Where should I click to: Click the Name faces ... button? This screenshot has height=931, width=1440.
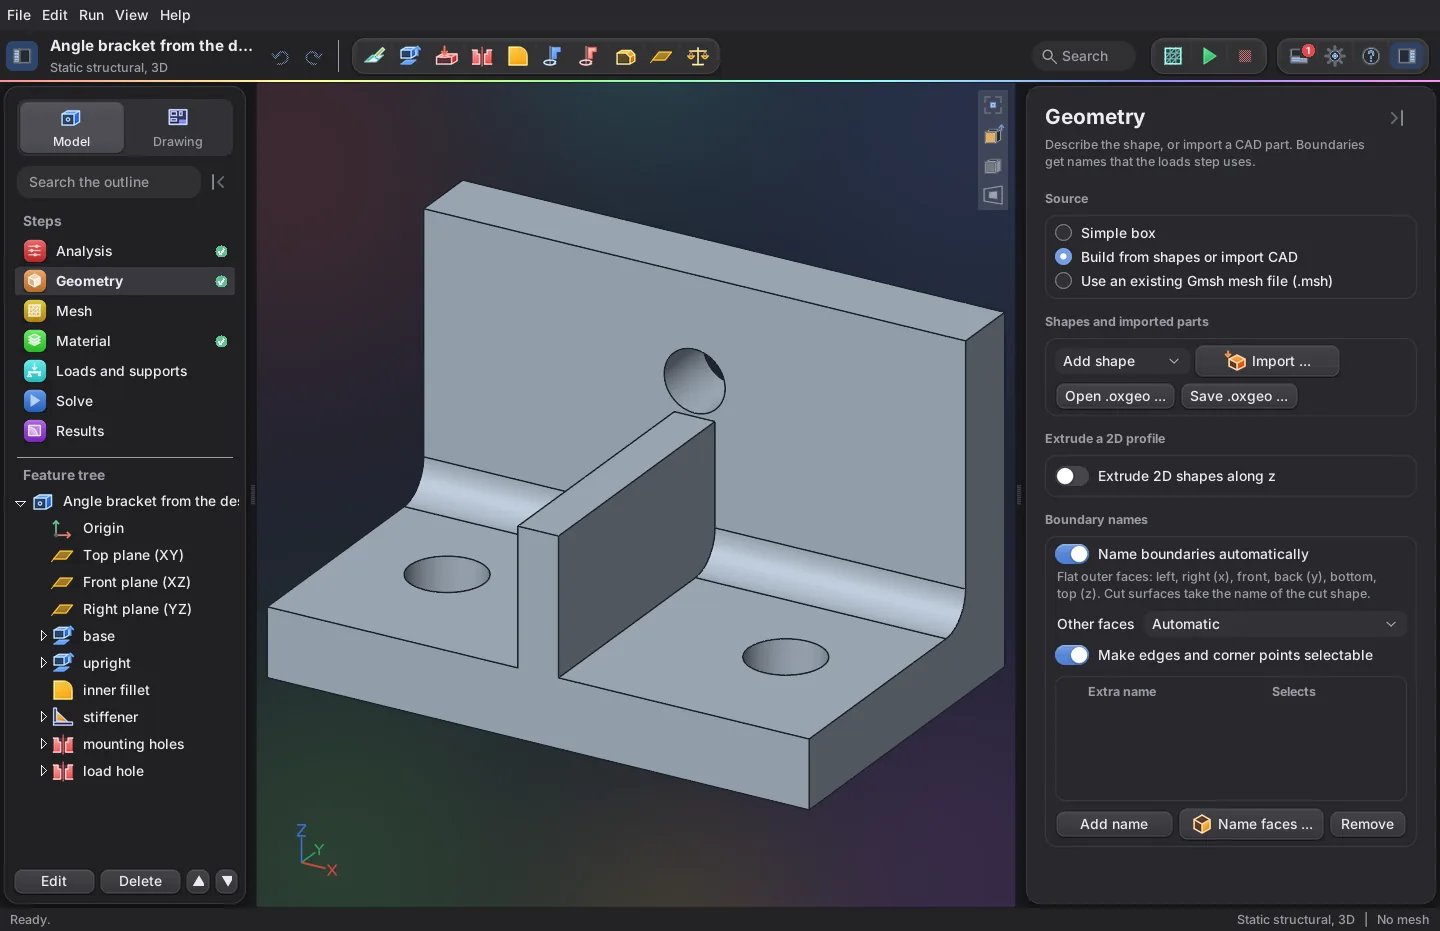point(1252,824)
